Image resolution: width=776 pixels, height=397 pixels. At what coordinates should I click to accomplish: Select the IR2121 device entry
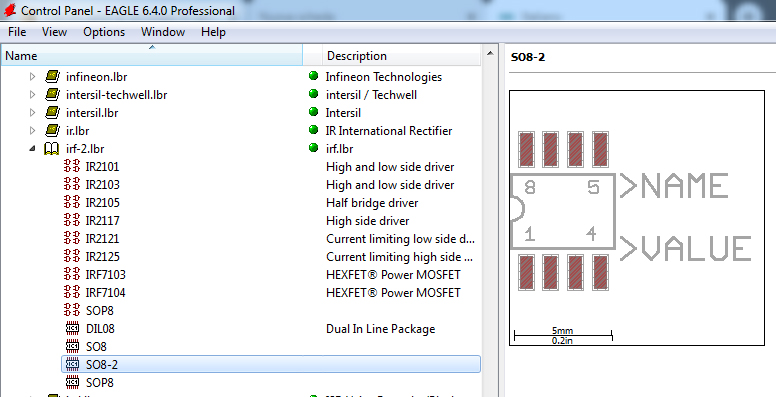pos(270,239)
